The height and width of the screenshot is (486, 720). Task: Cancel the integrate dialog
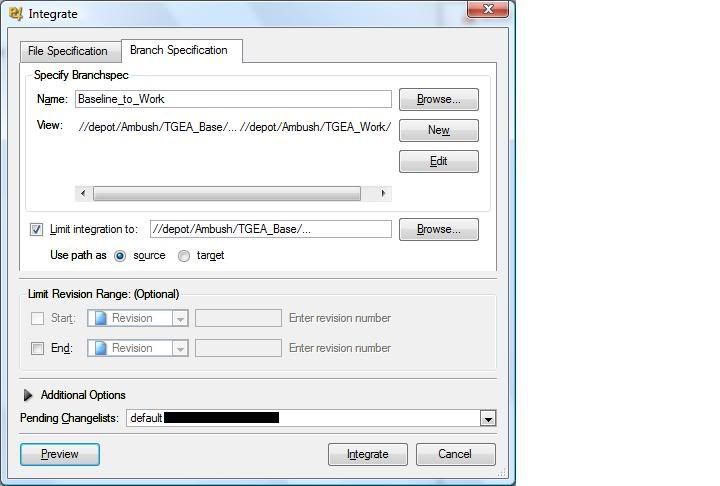tap(455, 454)
